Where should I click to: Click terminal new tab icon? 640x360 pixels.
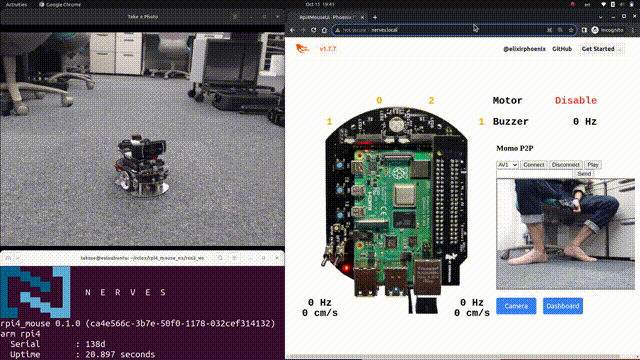[x=8, y=258]
